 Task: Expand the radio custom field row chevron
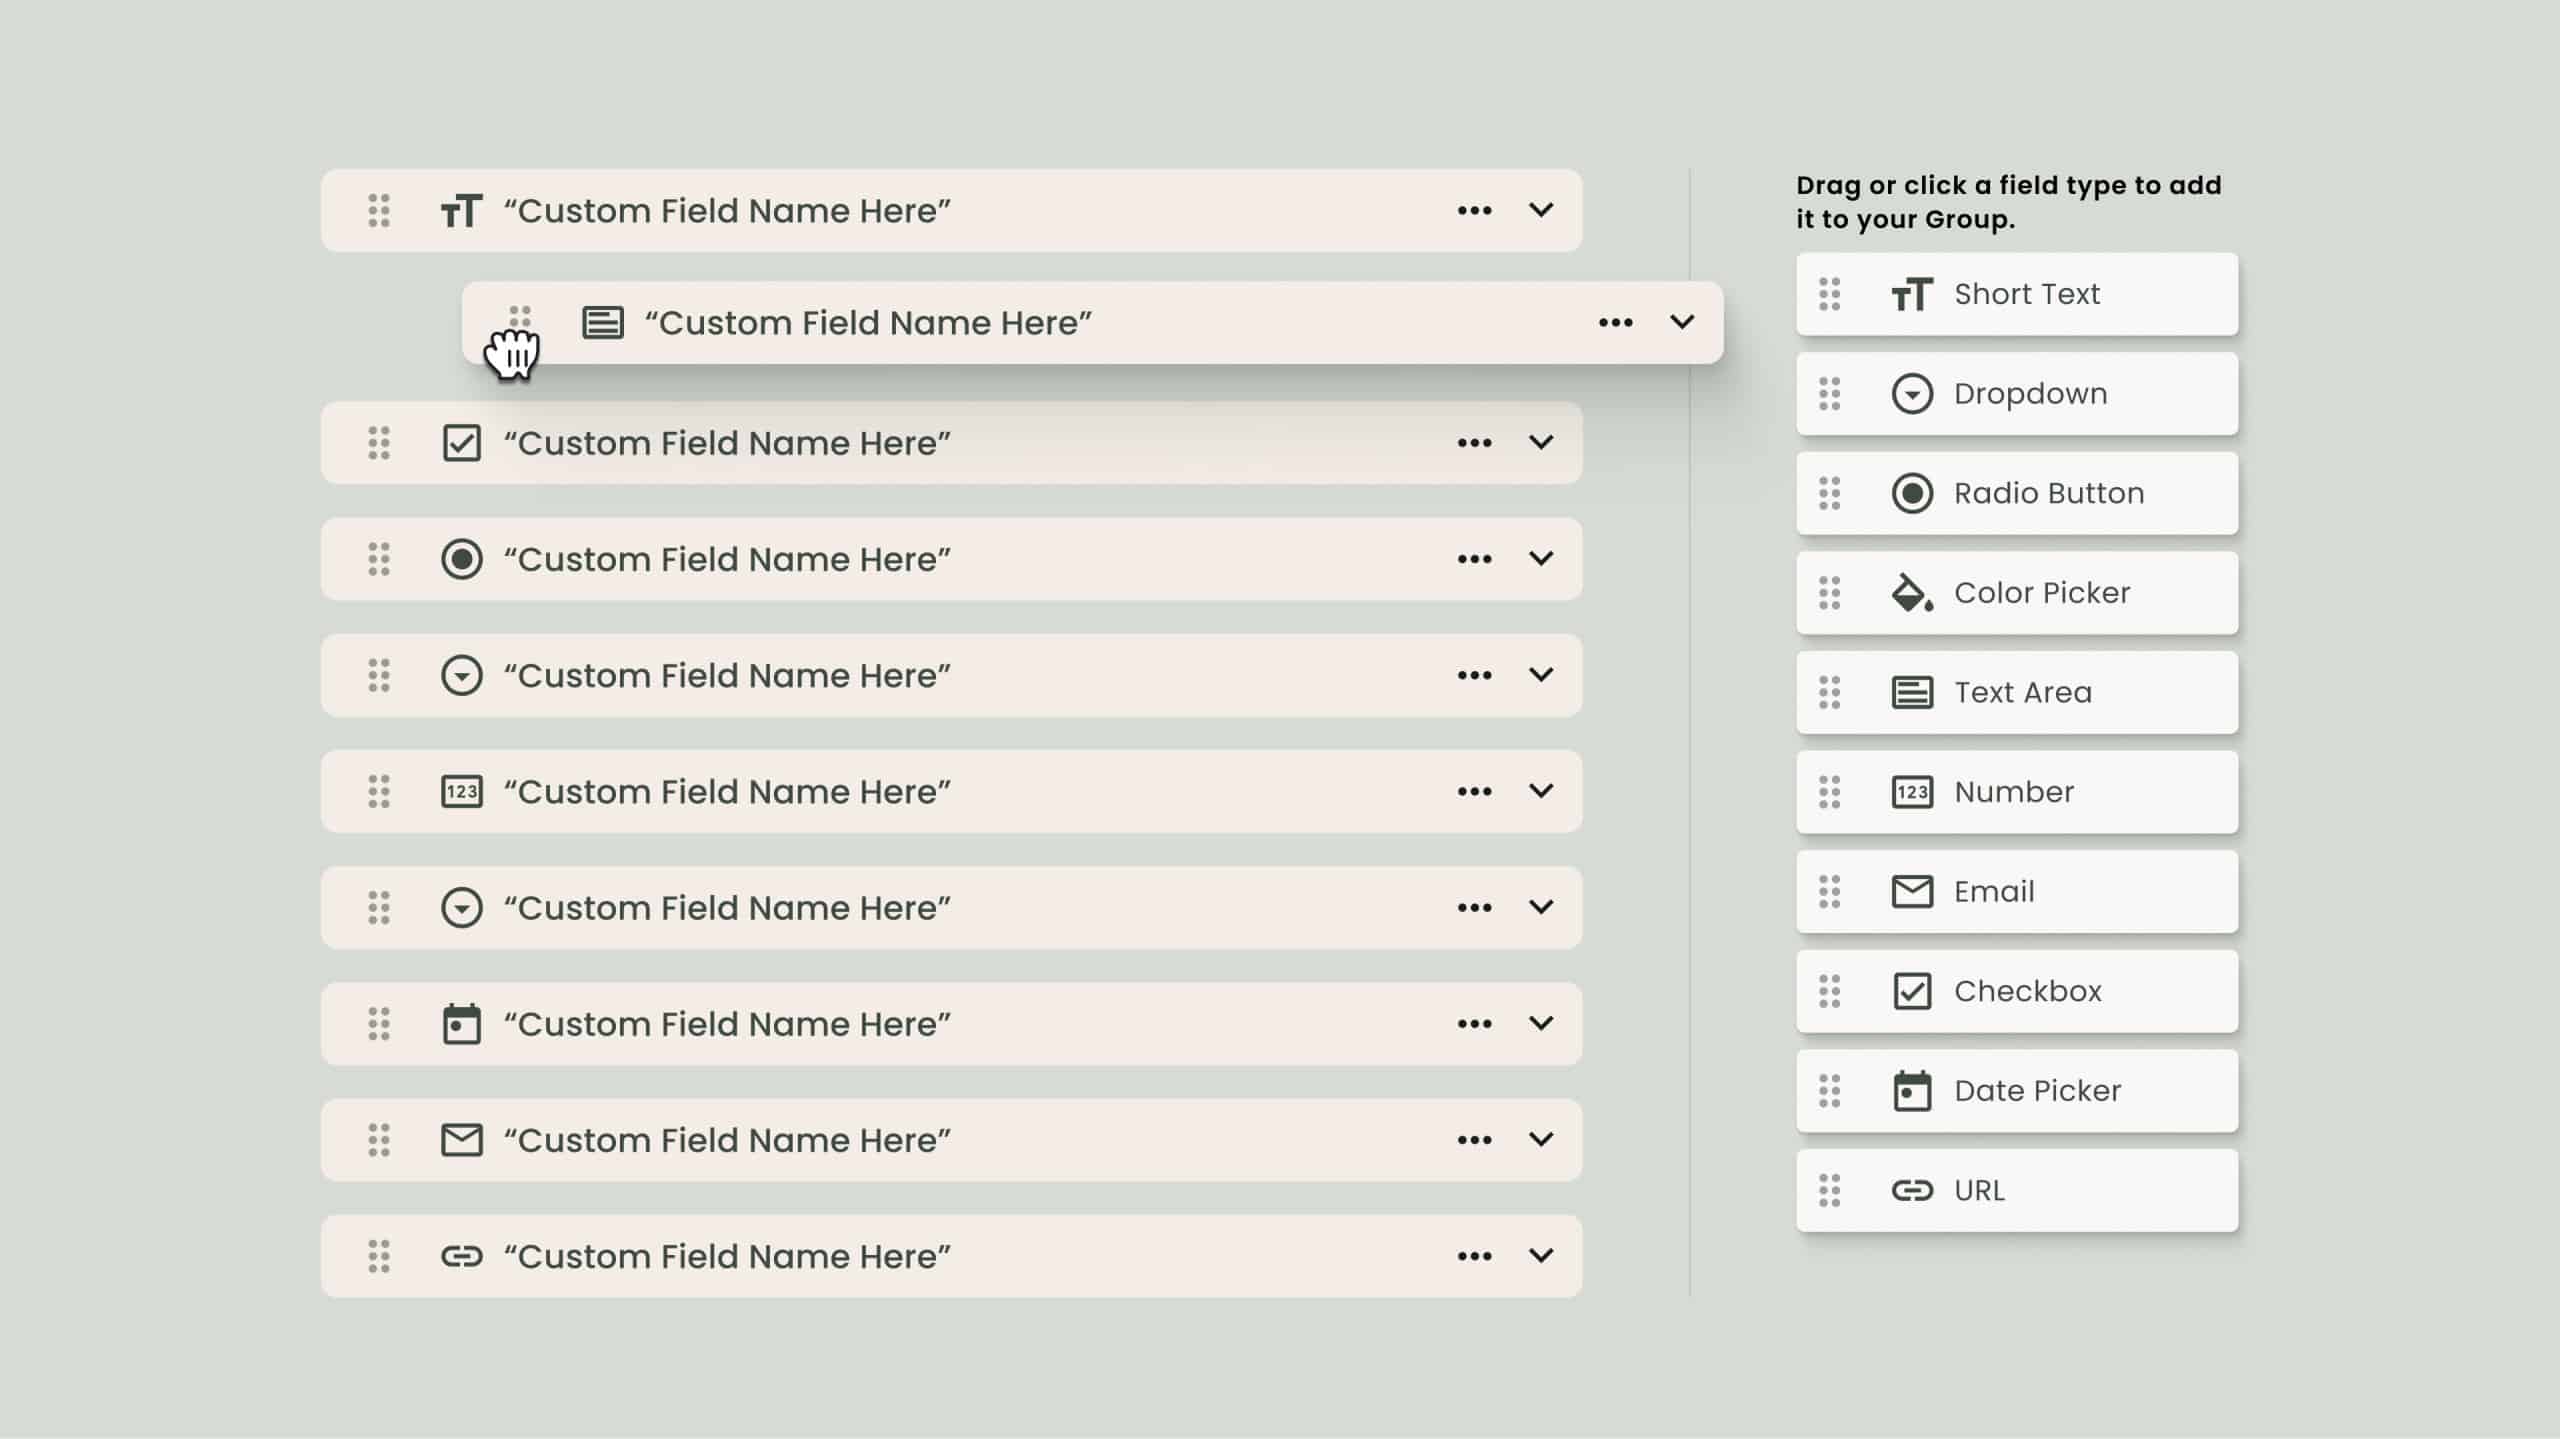tap(1541, 558)
